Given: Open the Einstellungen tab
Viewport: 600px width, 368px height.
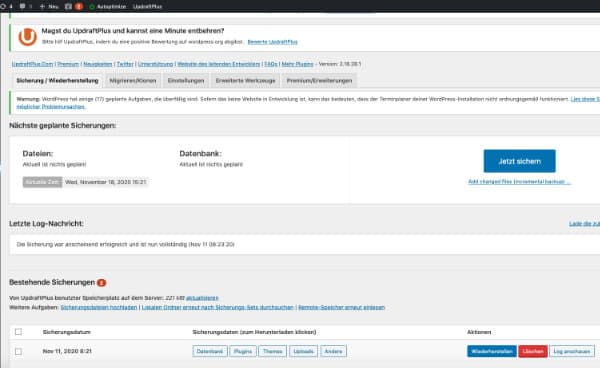Looking at the screenshot, I should point(186,81).
